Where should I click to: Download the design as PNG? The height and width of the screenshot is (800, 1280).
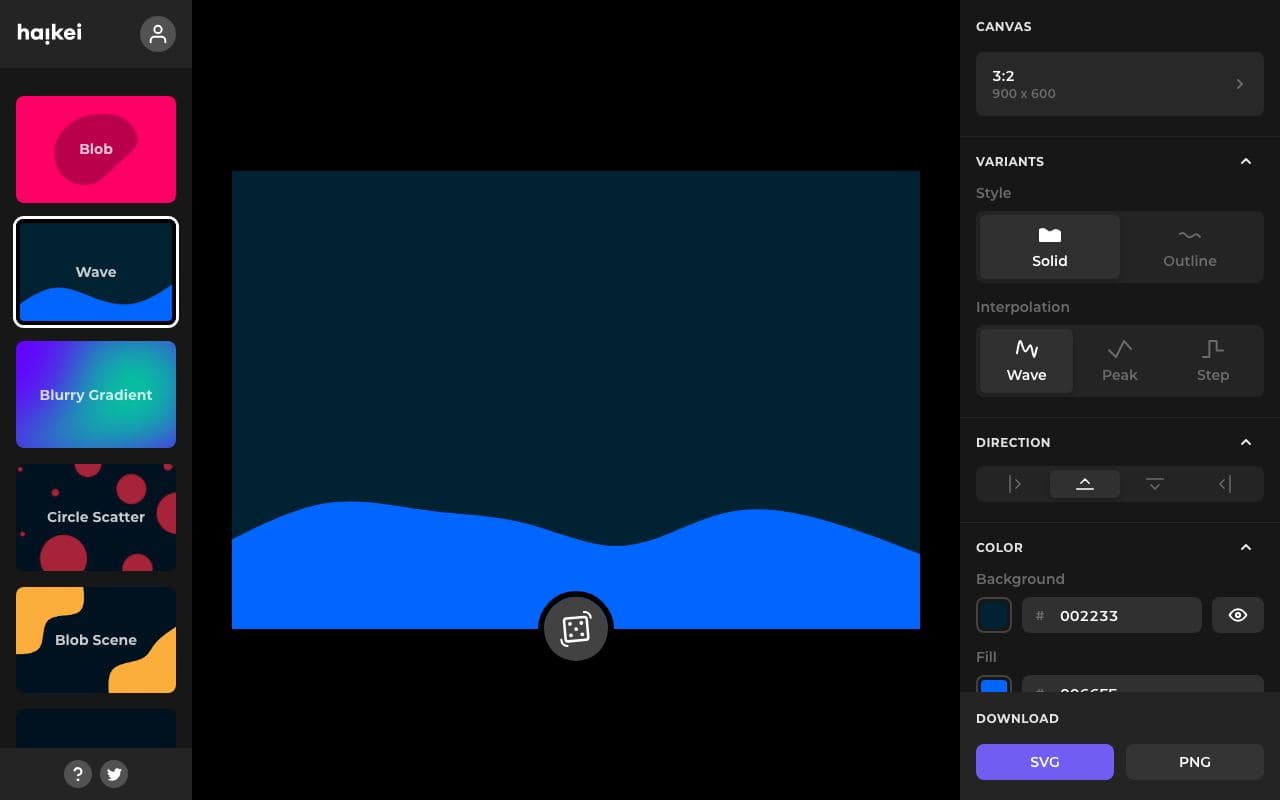pos(1195,762)
